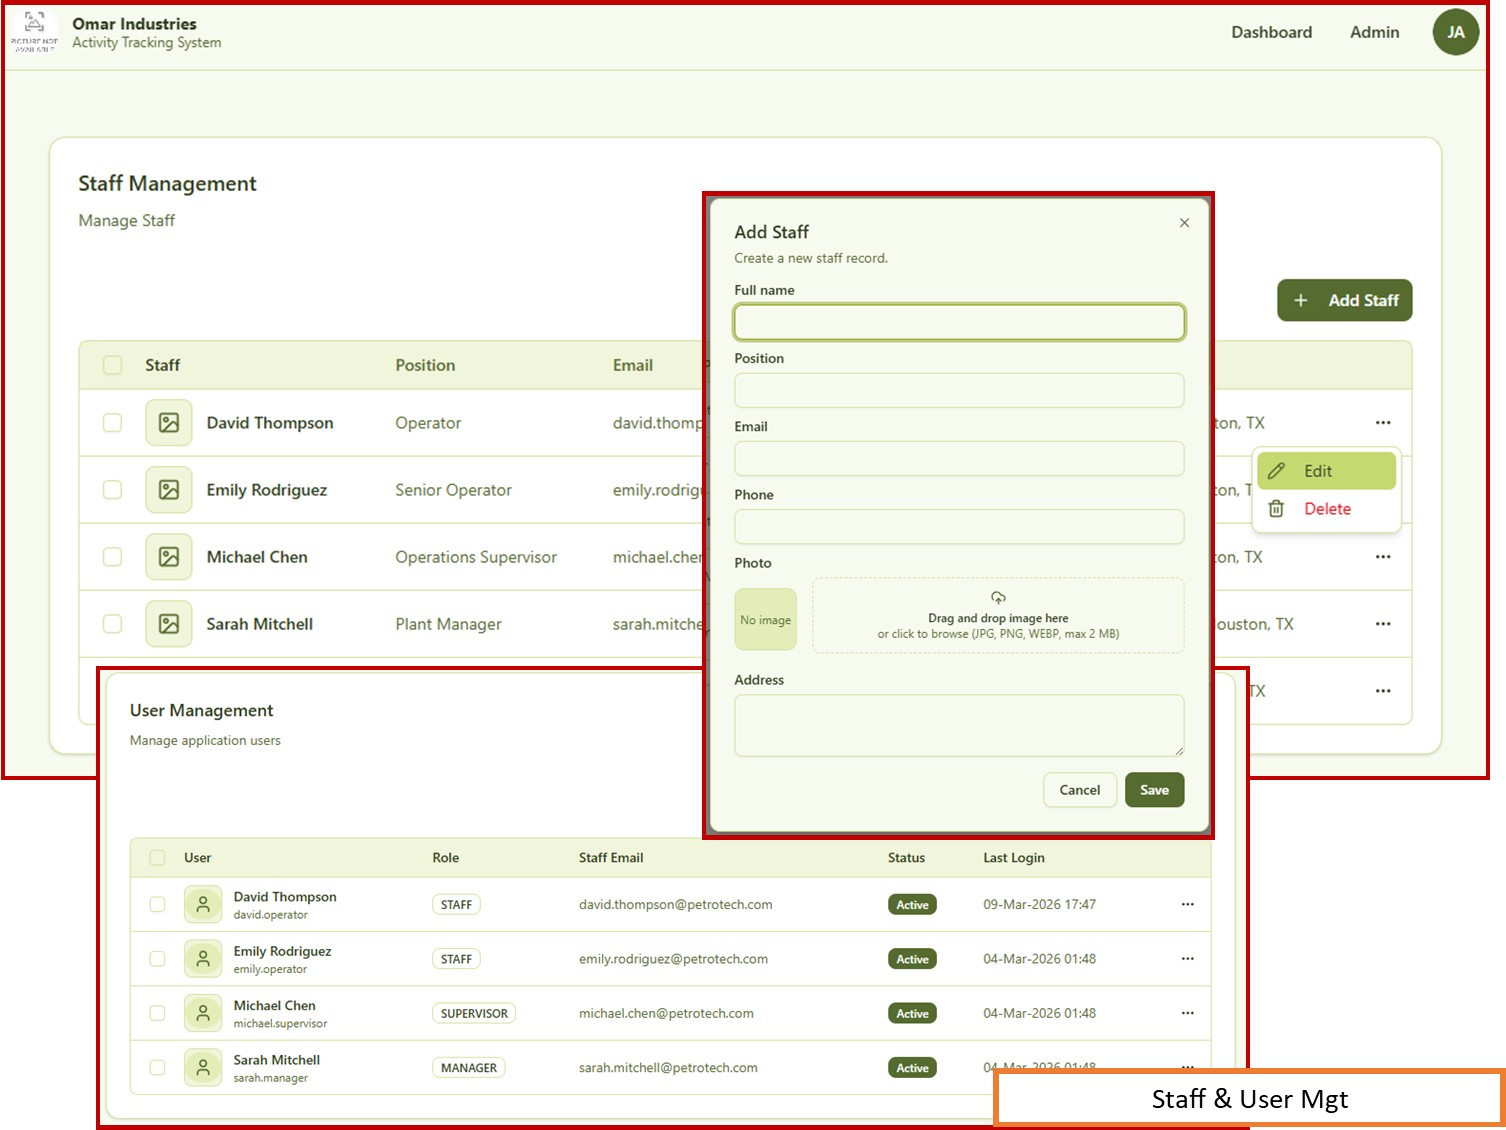Open row actions for David Thompson staff

1382,423
